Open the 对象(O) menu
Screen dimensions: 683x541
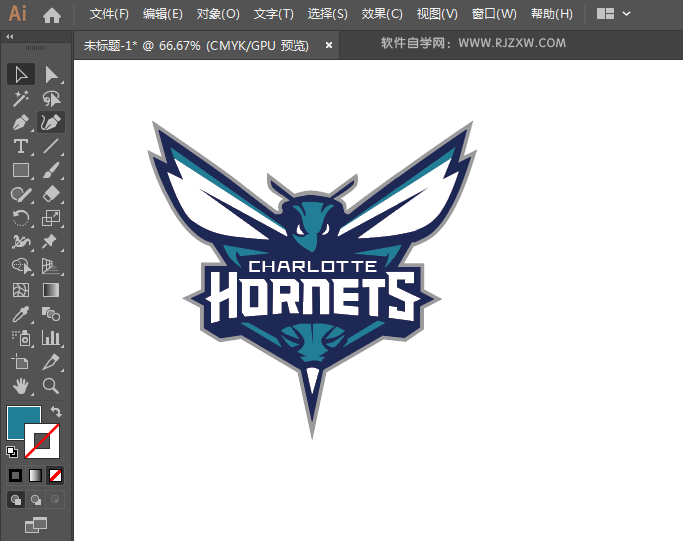click(x=218, y=14)
